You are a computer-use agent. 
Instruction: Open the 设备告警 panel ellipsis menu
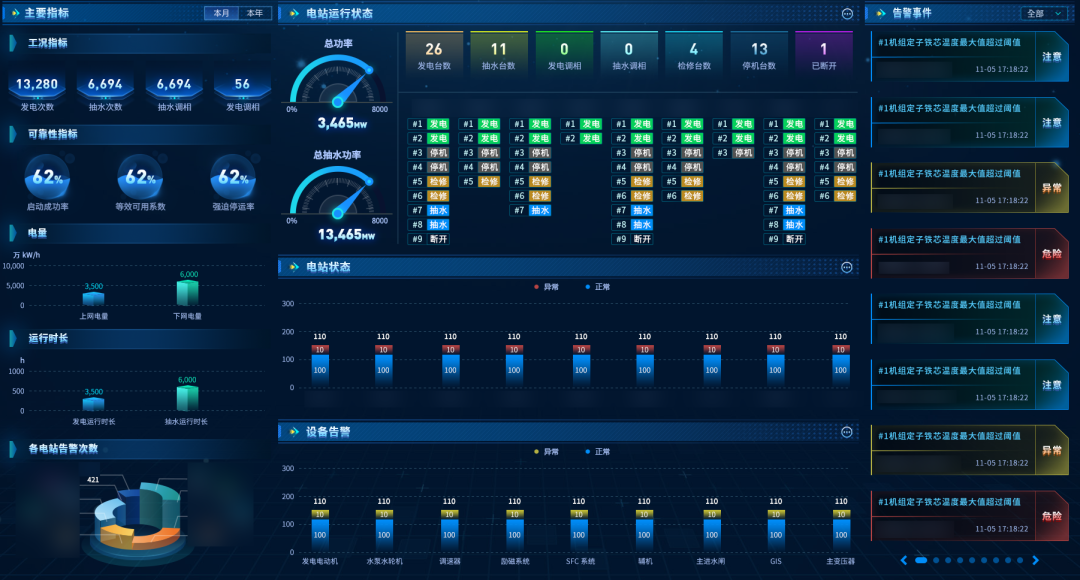pyautogui.click(x=847, y=432)
